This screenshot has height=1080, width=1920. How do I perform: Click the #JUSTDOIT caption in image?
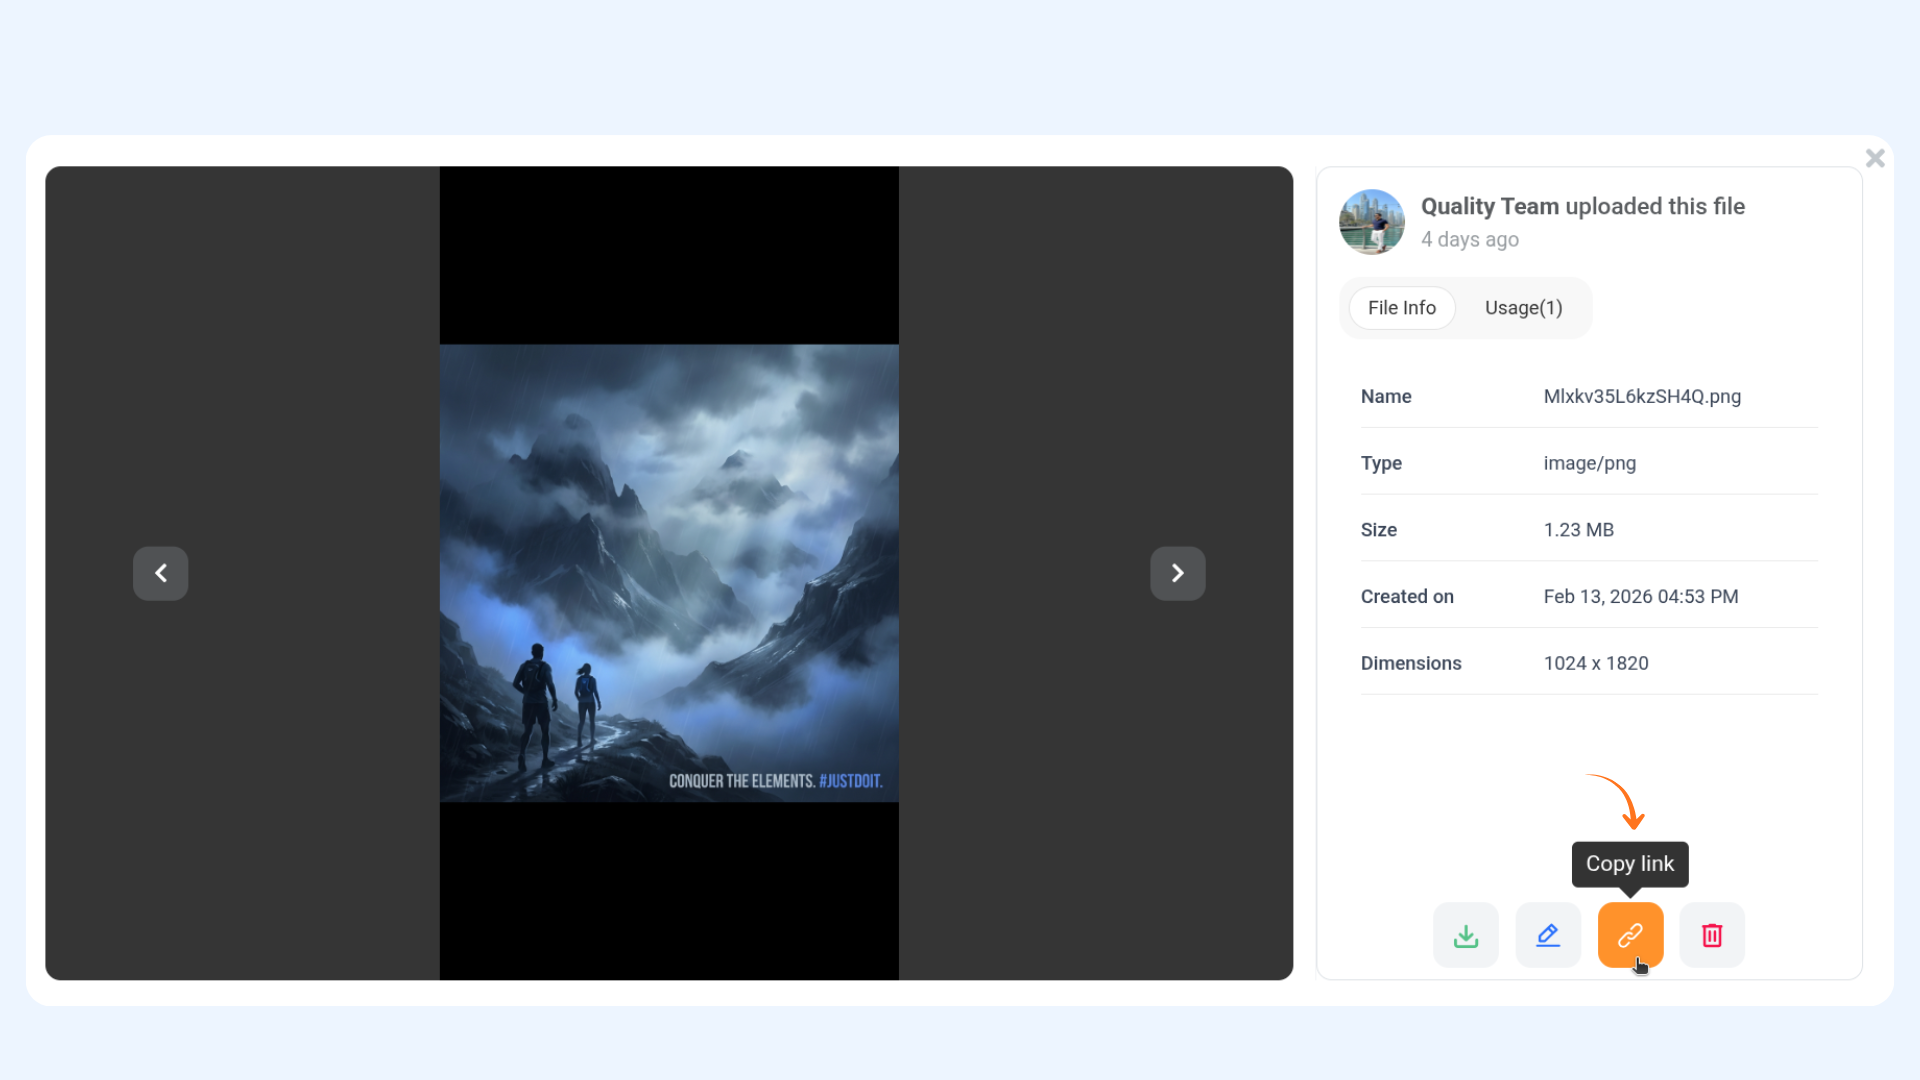850,781
